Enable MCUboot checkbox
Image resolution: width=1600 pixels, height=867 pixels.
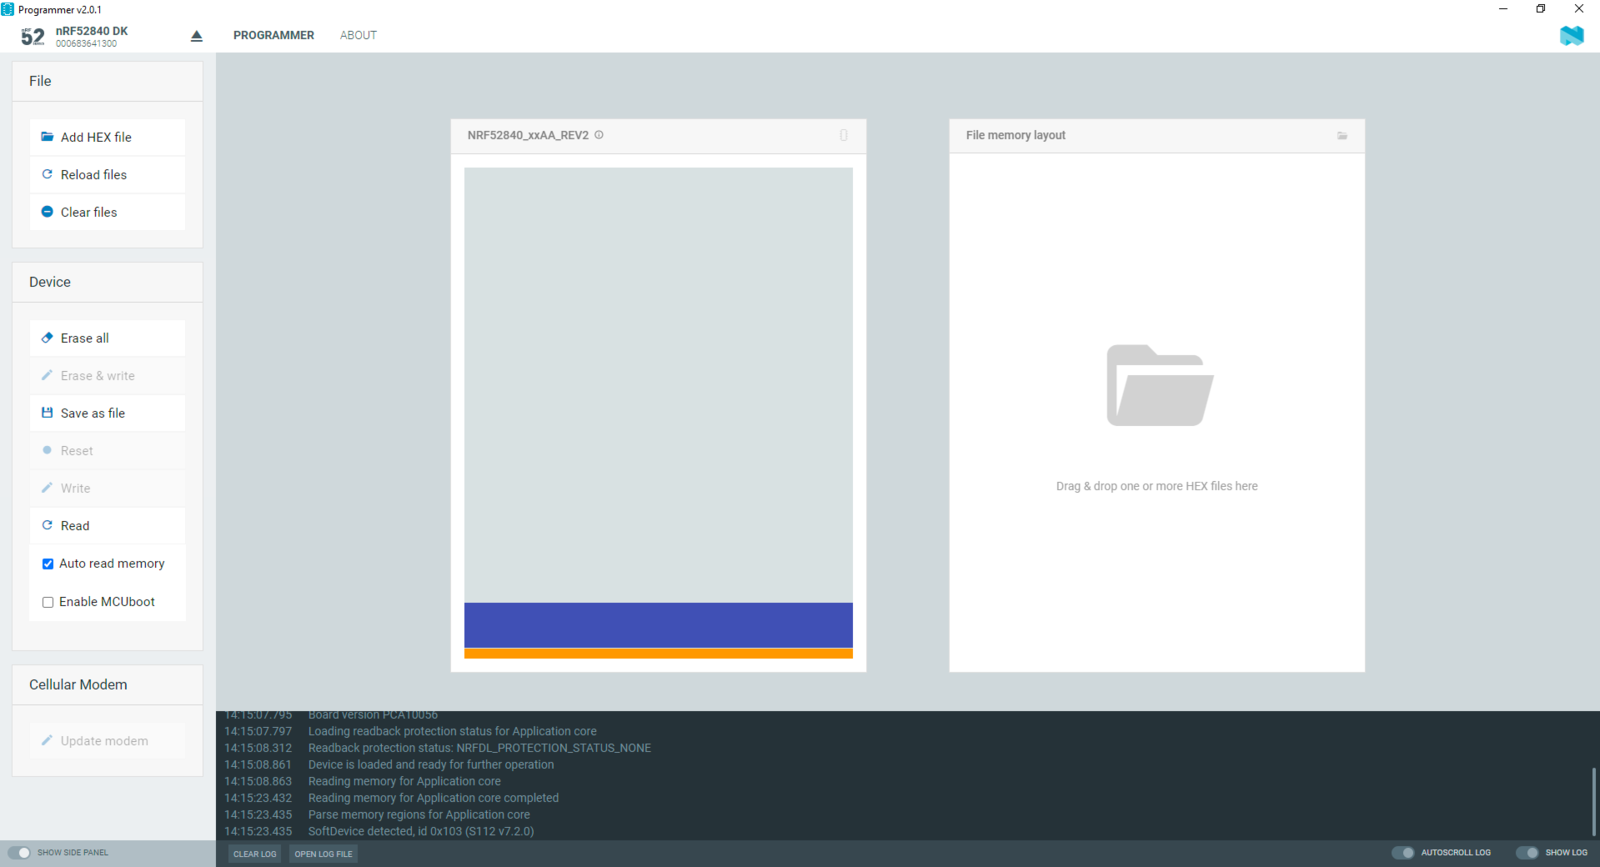[48, 602]
